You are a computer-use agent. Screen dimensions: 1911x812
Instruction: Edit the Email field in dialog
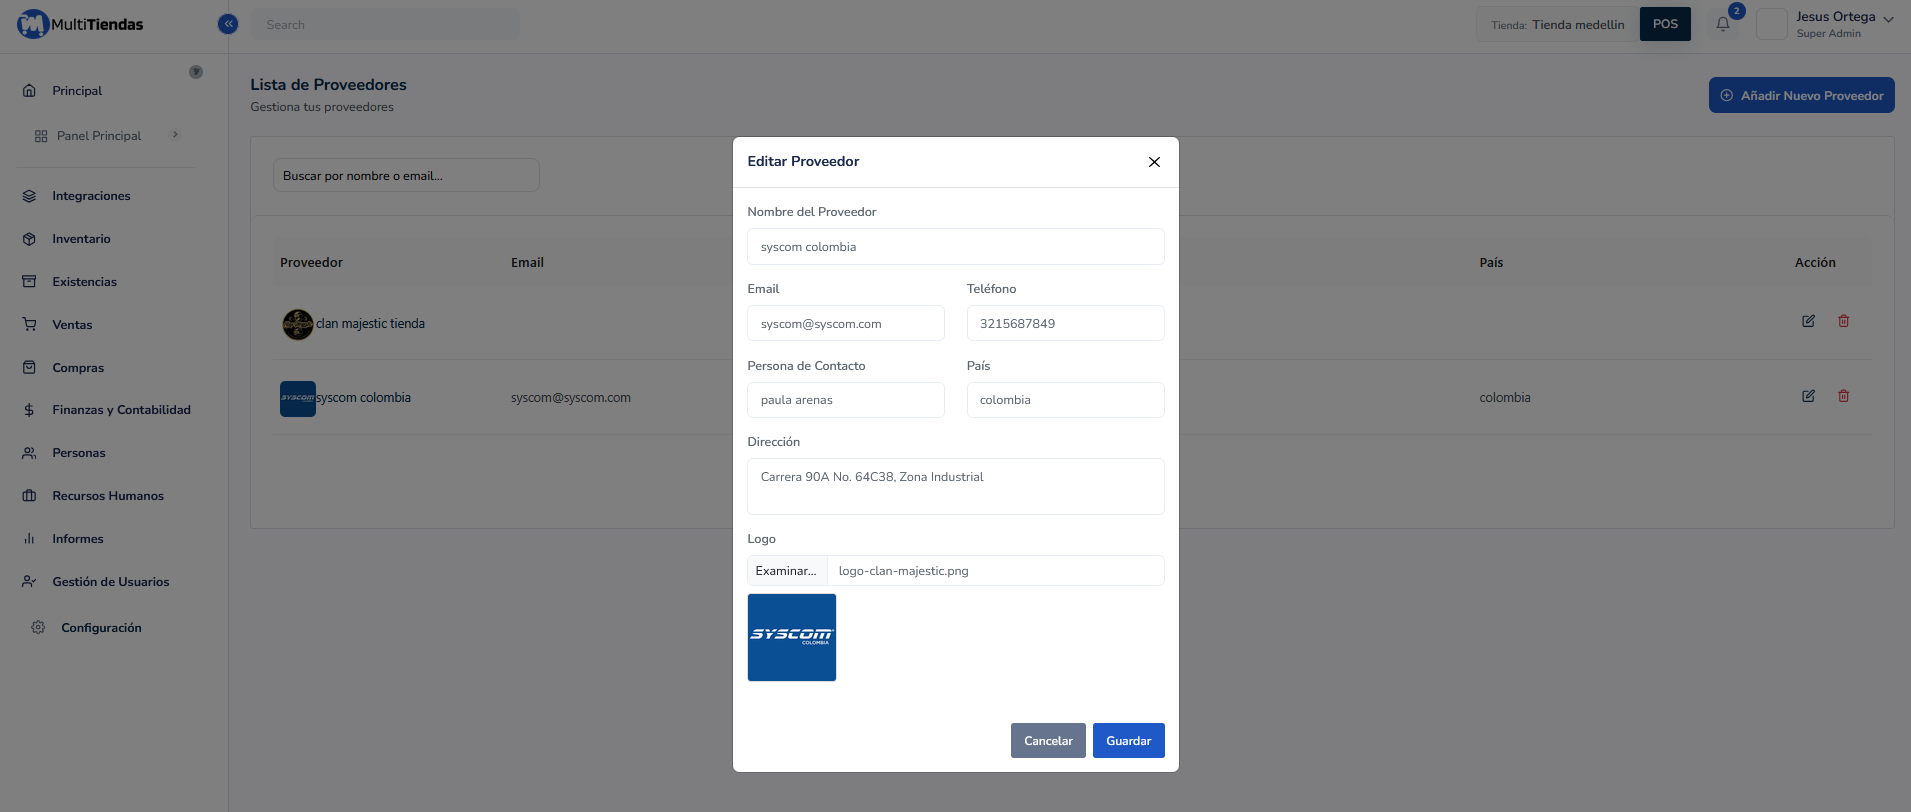coord(846,324)
